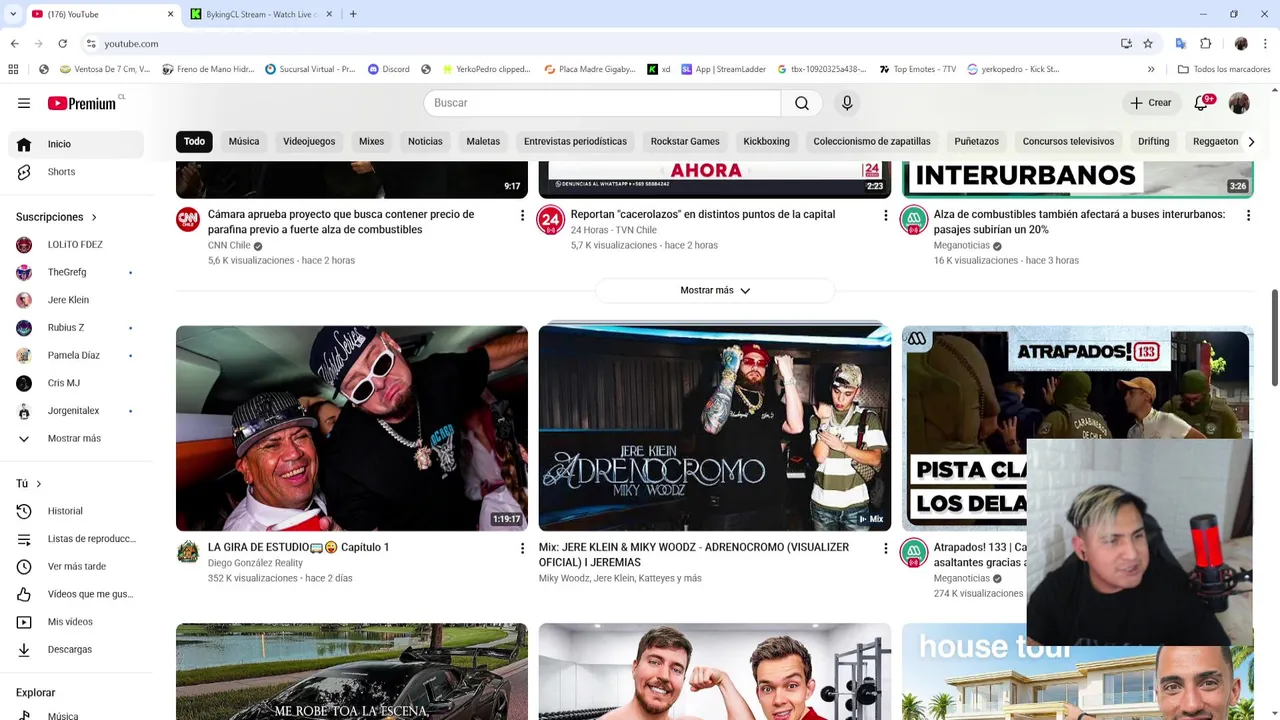The height and width of the screenshot is (720, 1280).
Task: Open options menu for CNN Chile video
Action: click(522, 215)
